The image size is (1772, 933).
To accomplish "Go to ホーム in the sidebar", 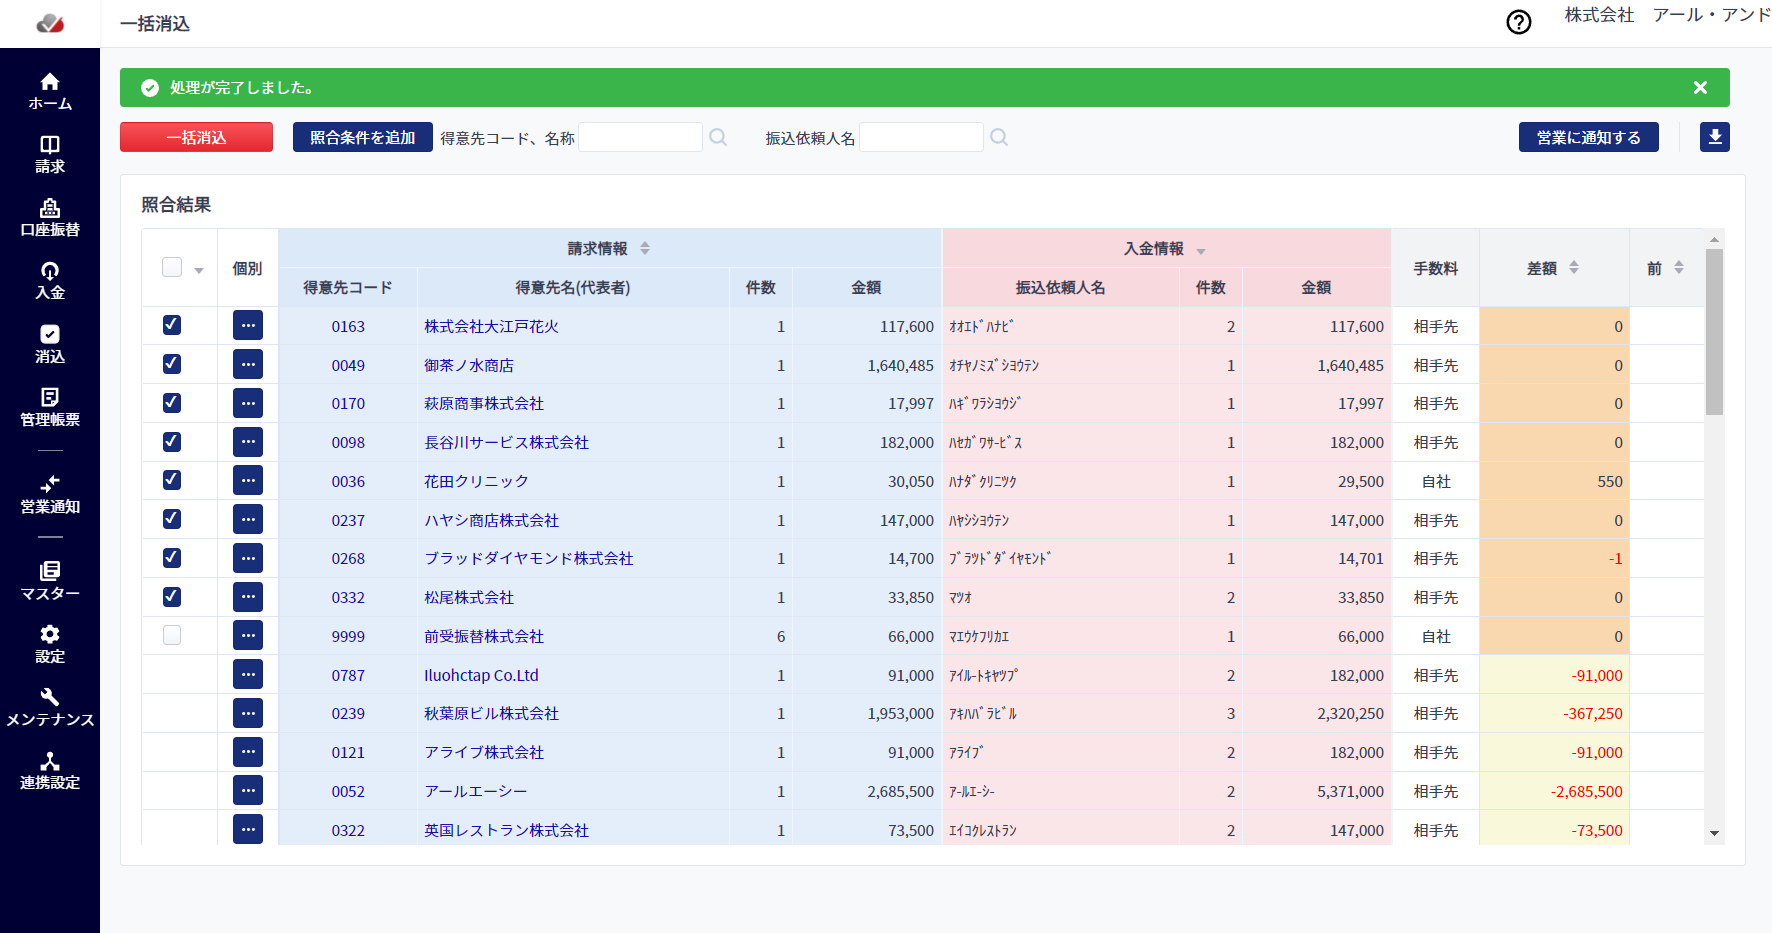I will (50, 91).
